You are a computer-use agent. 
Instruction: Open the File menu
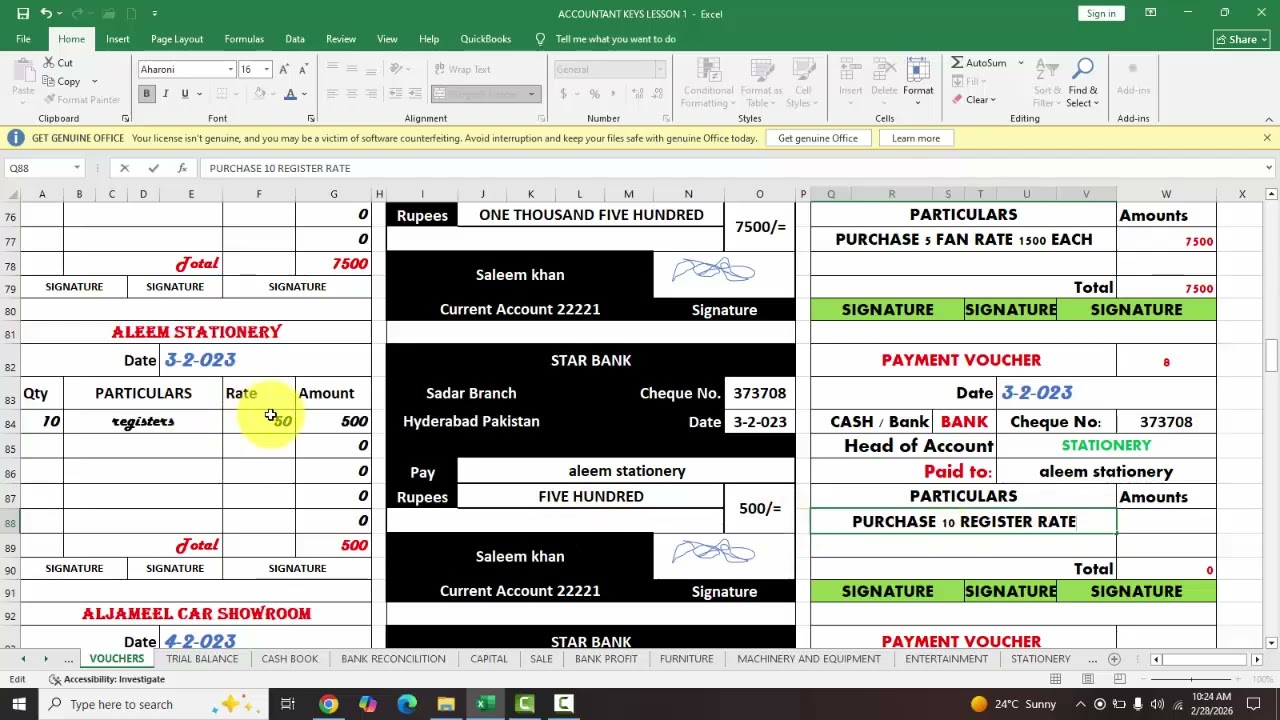[23, 39]
